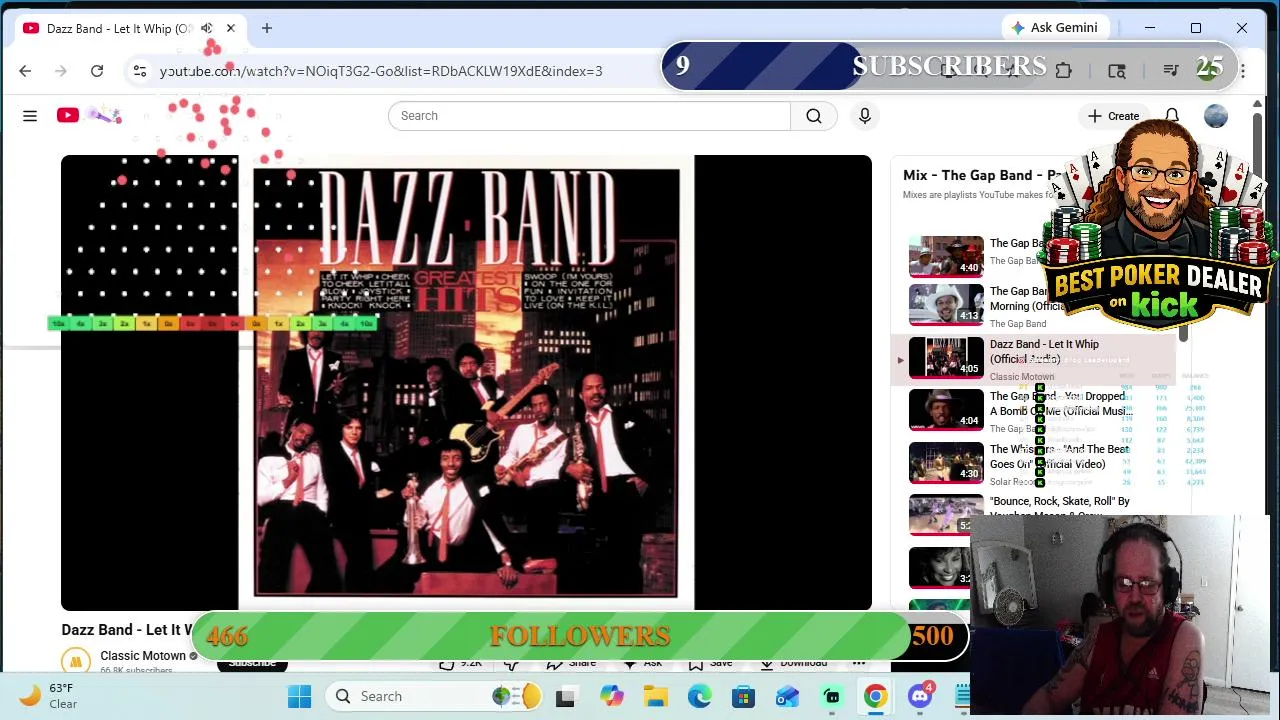The width and height of the screenshot is (1280, 720).
Task: Click the Save button below the video
Action: coord(711,663)
